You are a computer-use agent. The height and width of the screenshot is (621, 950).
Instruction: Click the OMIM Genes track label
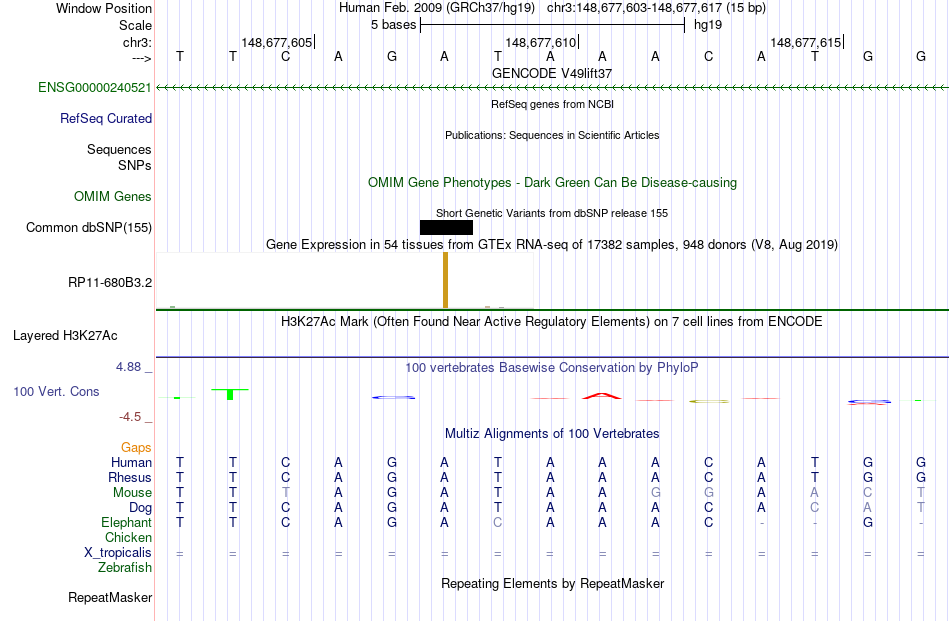click(x=113, y=196)
